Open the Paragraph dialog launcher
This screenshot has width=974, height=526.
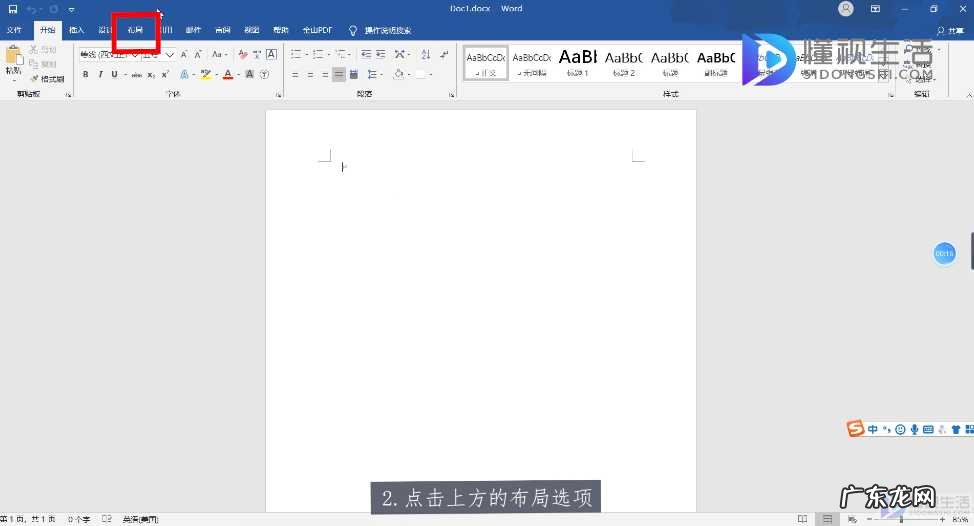452,95
